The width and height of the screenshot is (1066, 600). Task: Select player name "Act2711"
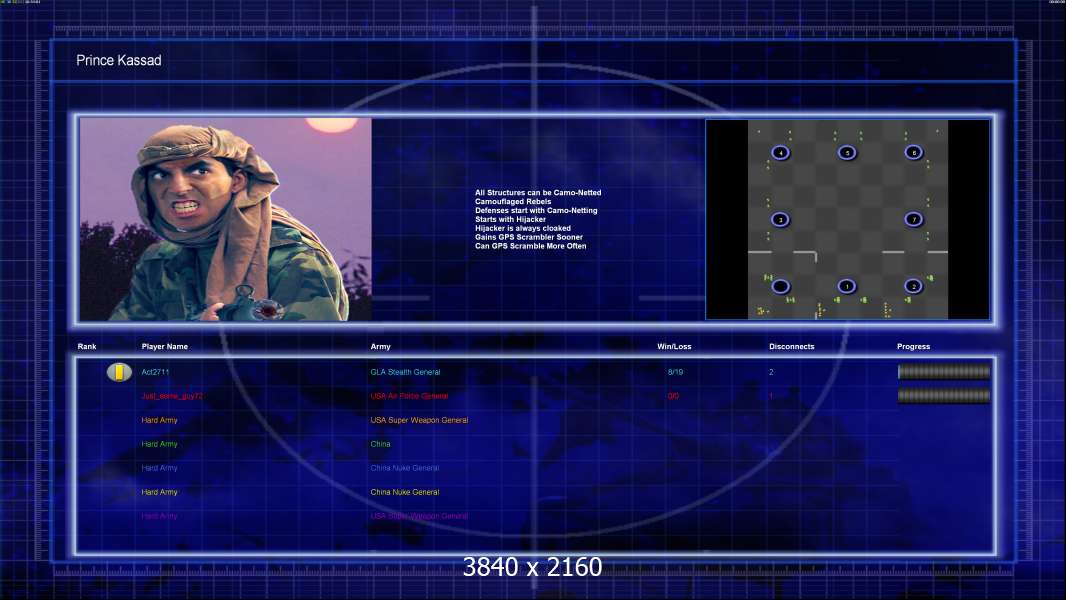point(156,372)
